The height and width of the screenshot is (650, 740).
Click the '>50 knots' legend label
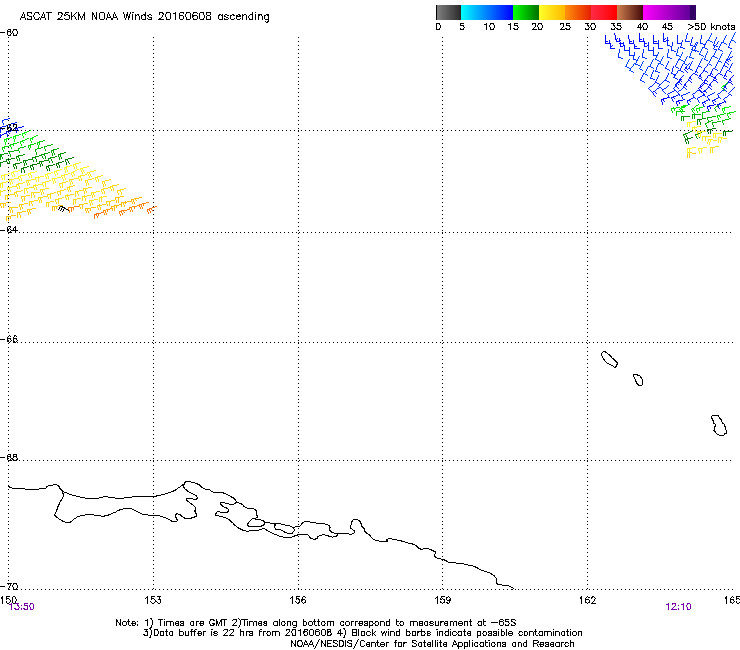[x=711, y=27]
